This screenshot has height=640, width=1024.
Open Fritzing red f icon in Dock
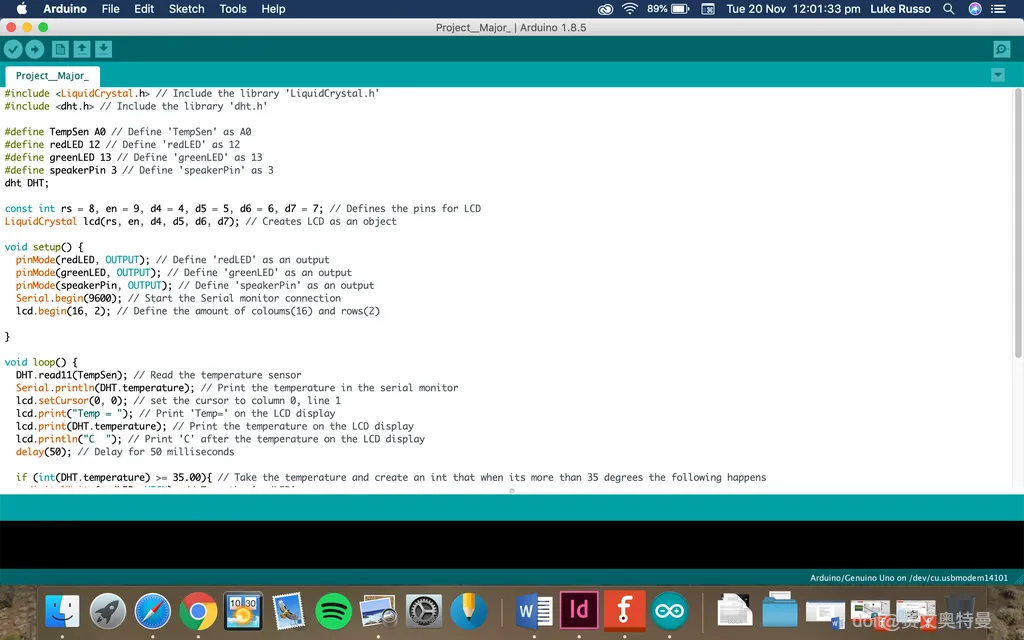[624, 610]
